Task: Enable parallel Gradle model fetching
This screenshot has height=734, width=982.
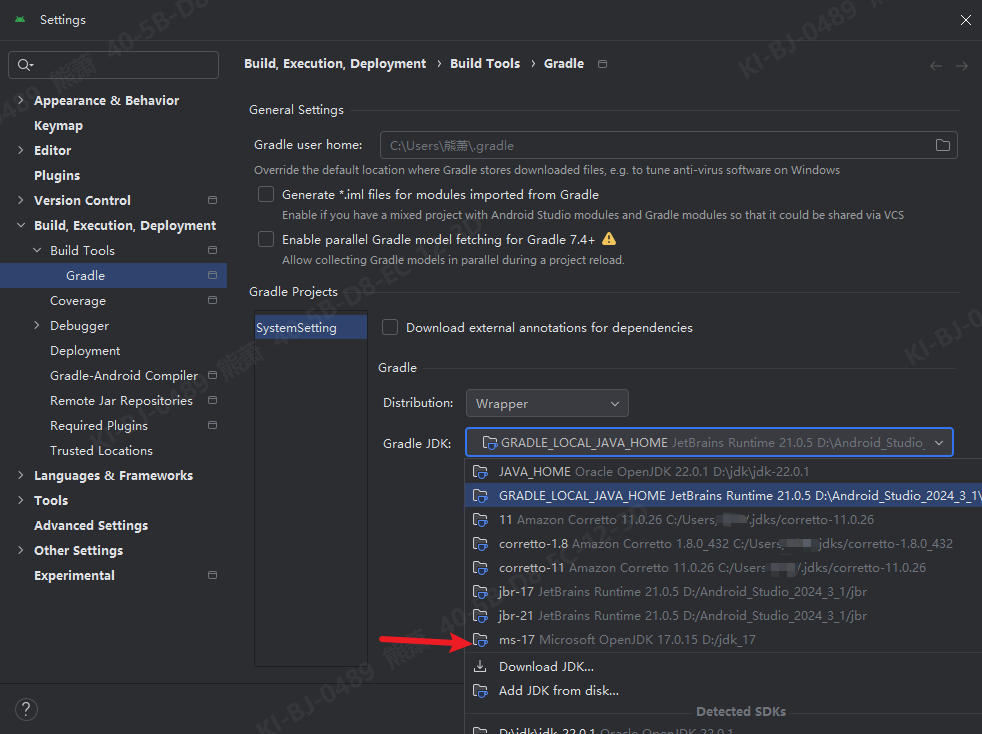Action: pos(266,239)
